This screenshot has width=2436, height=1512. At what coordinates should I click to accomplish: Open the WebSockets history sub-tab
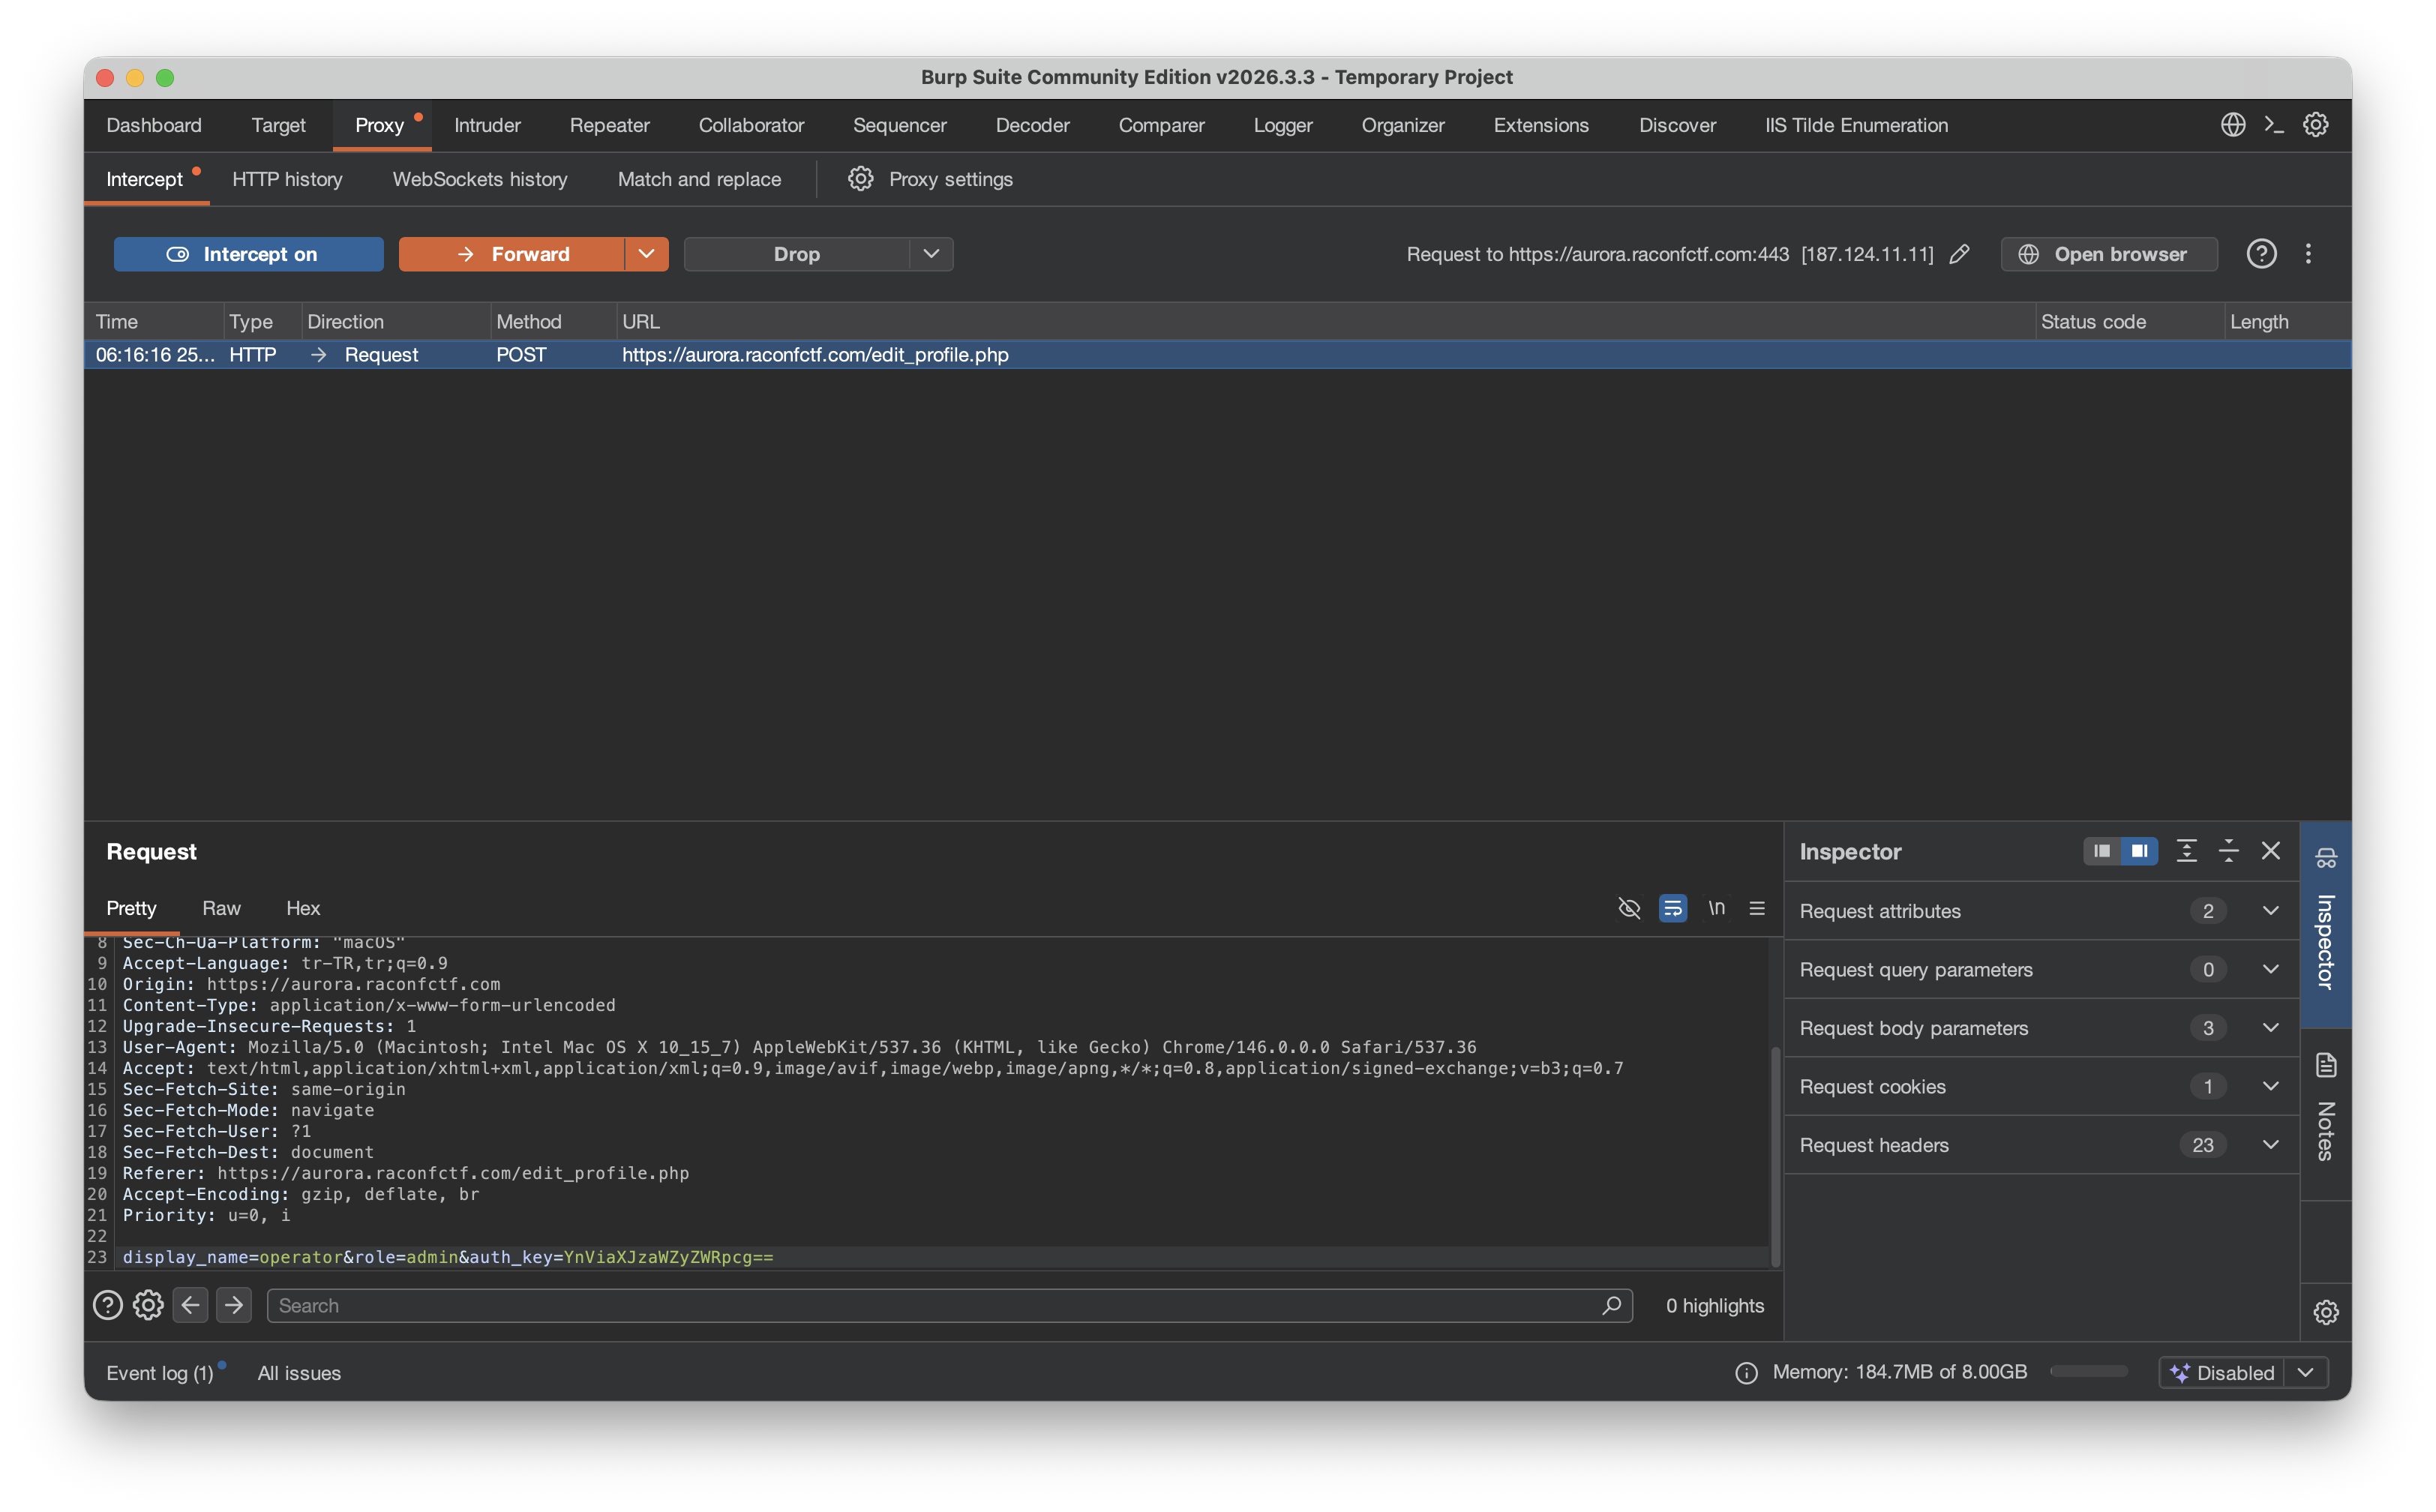(480, 179)
